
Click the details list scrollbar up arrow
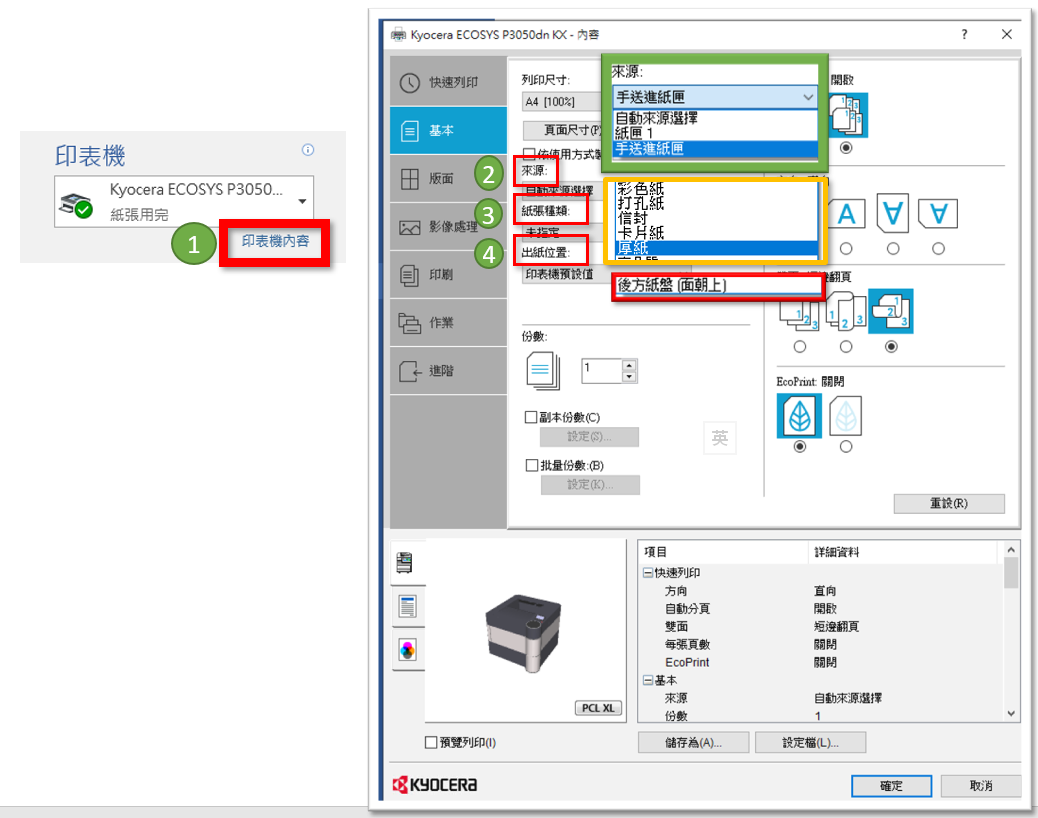(1011, 550)
